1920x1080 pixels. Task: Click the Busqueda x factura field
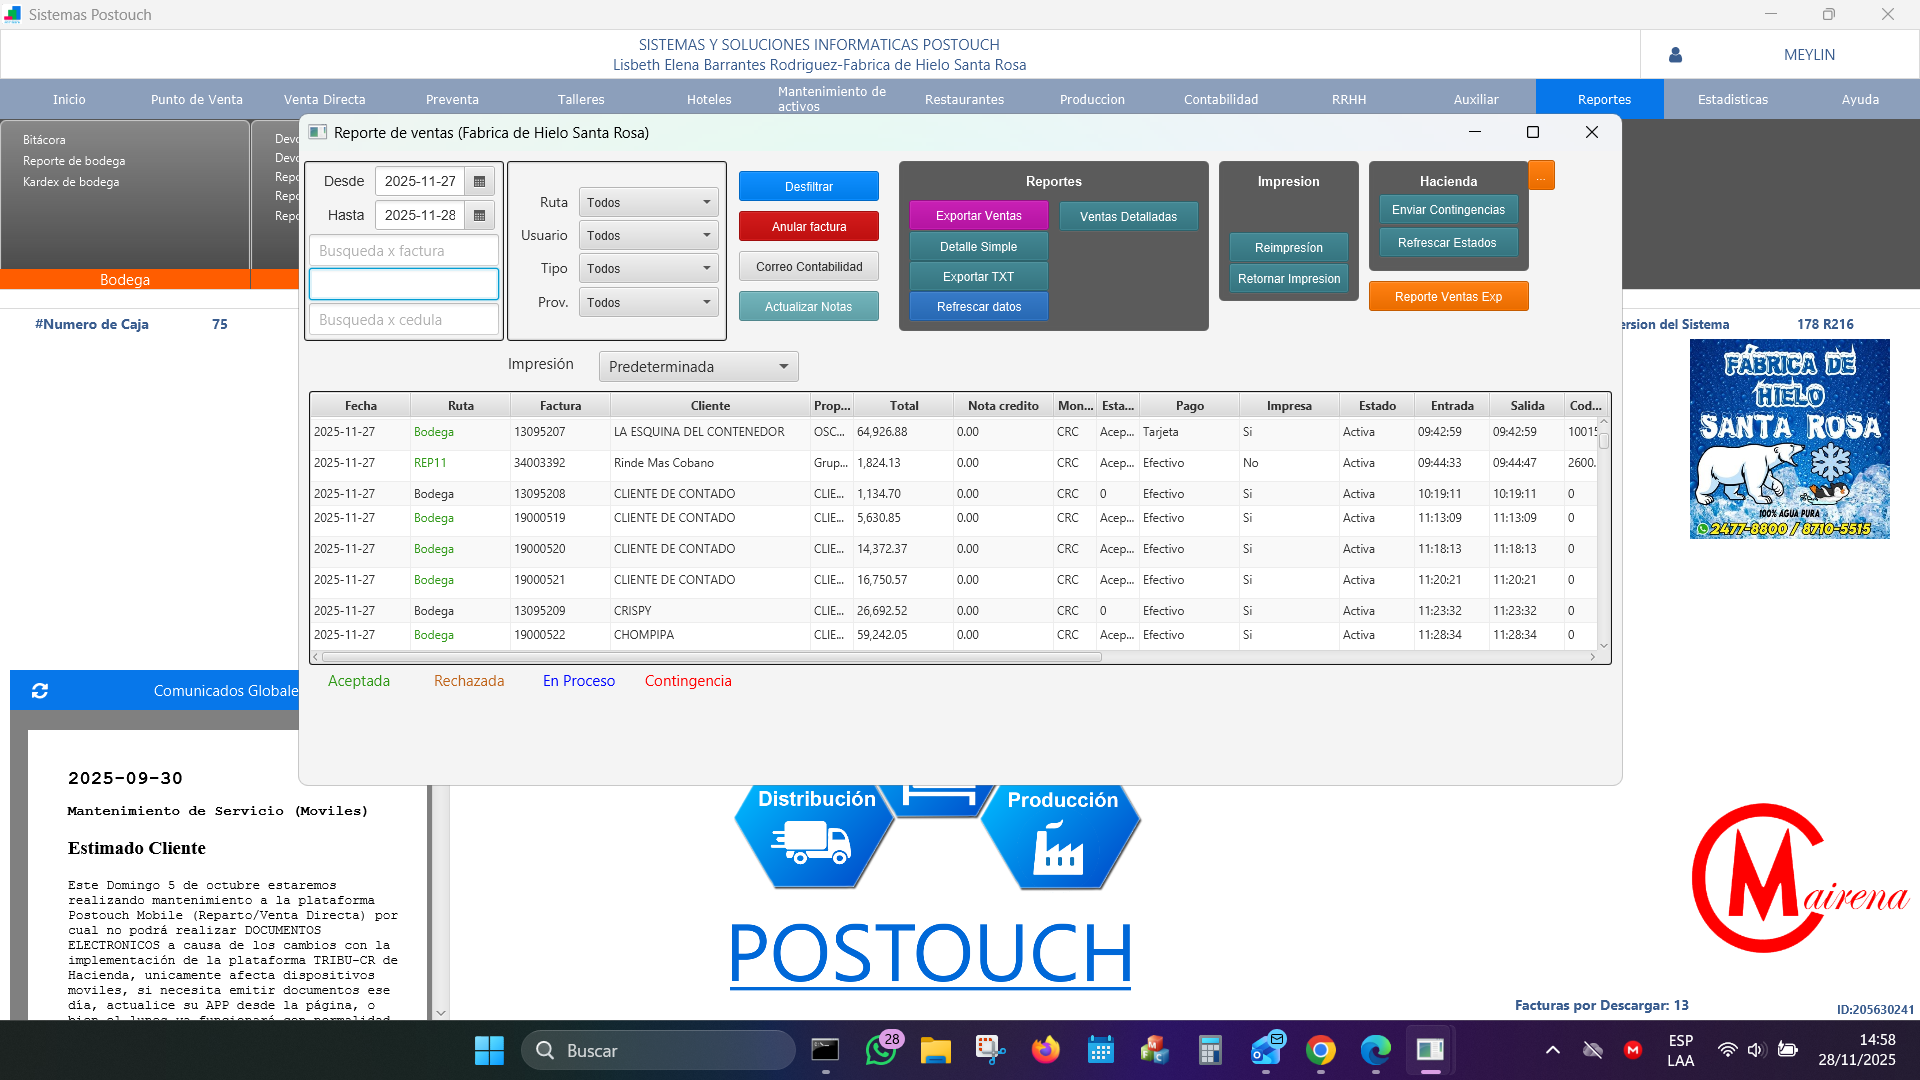pyautogui.click(x=403, y=251)
